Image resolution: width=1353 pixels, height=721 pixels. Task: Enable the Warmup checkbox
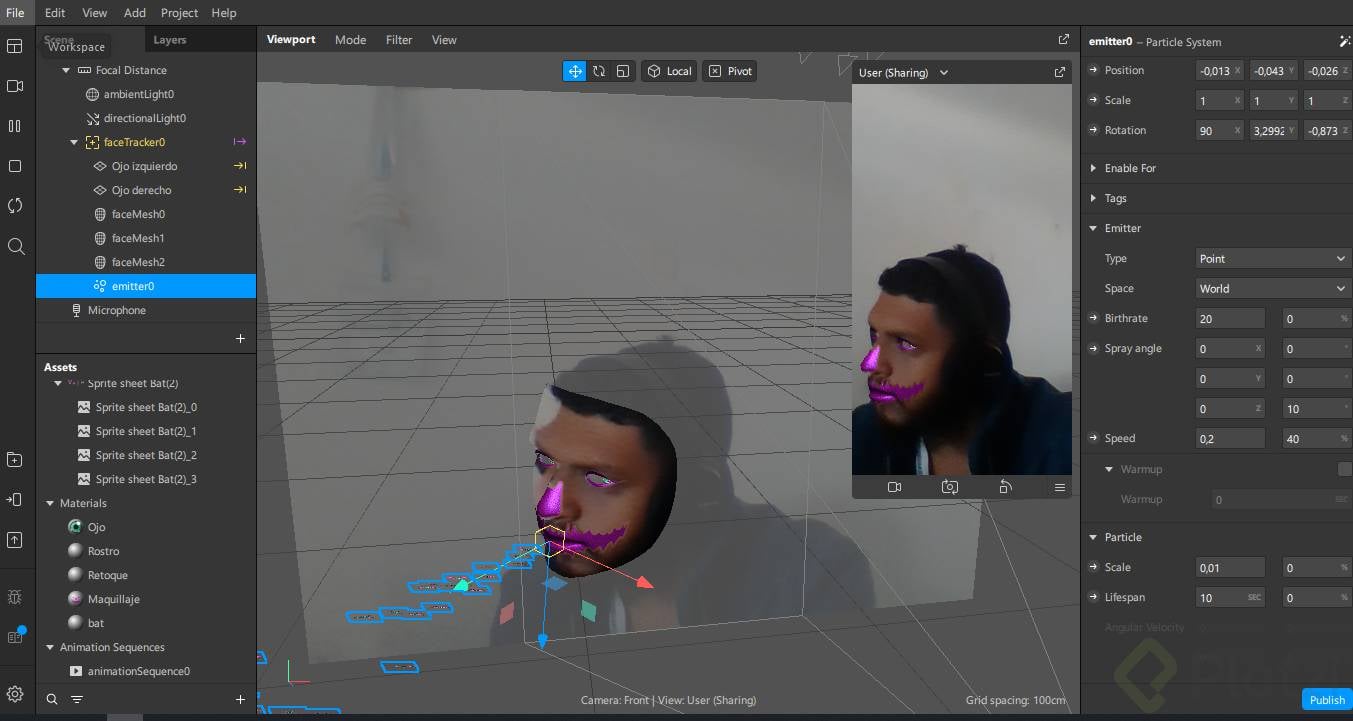coord(1345,469)
